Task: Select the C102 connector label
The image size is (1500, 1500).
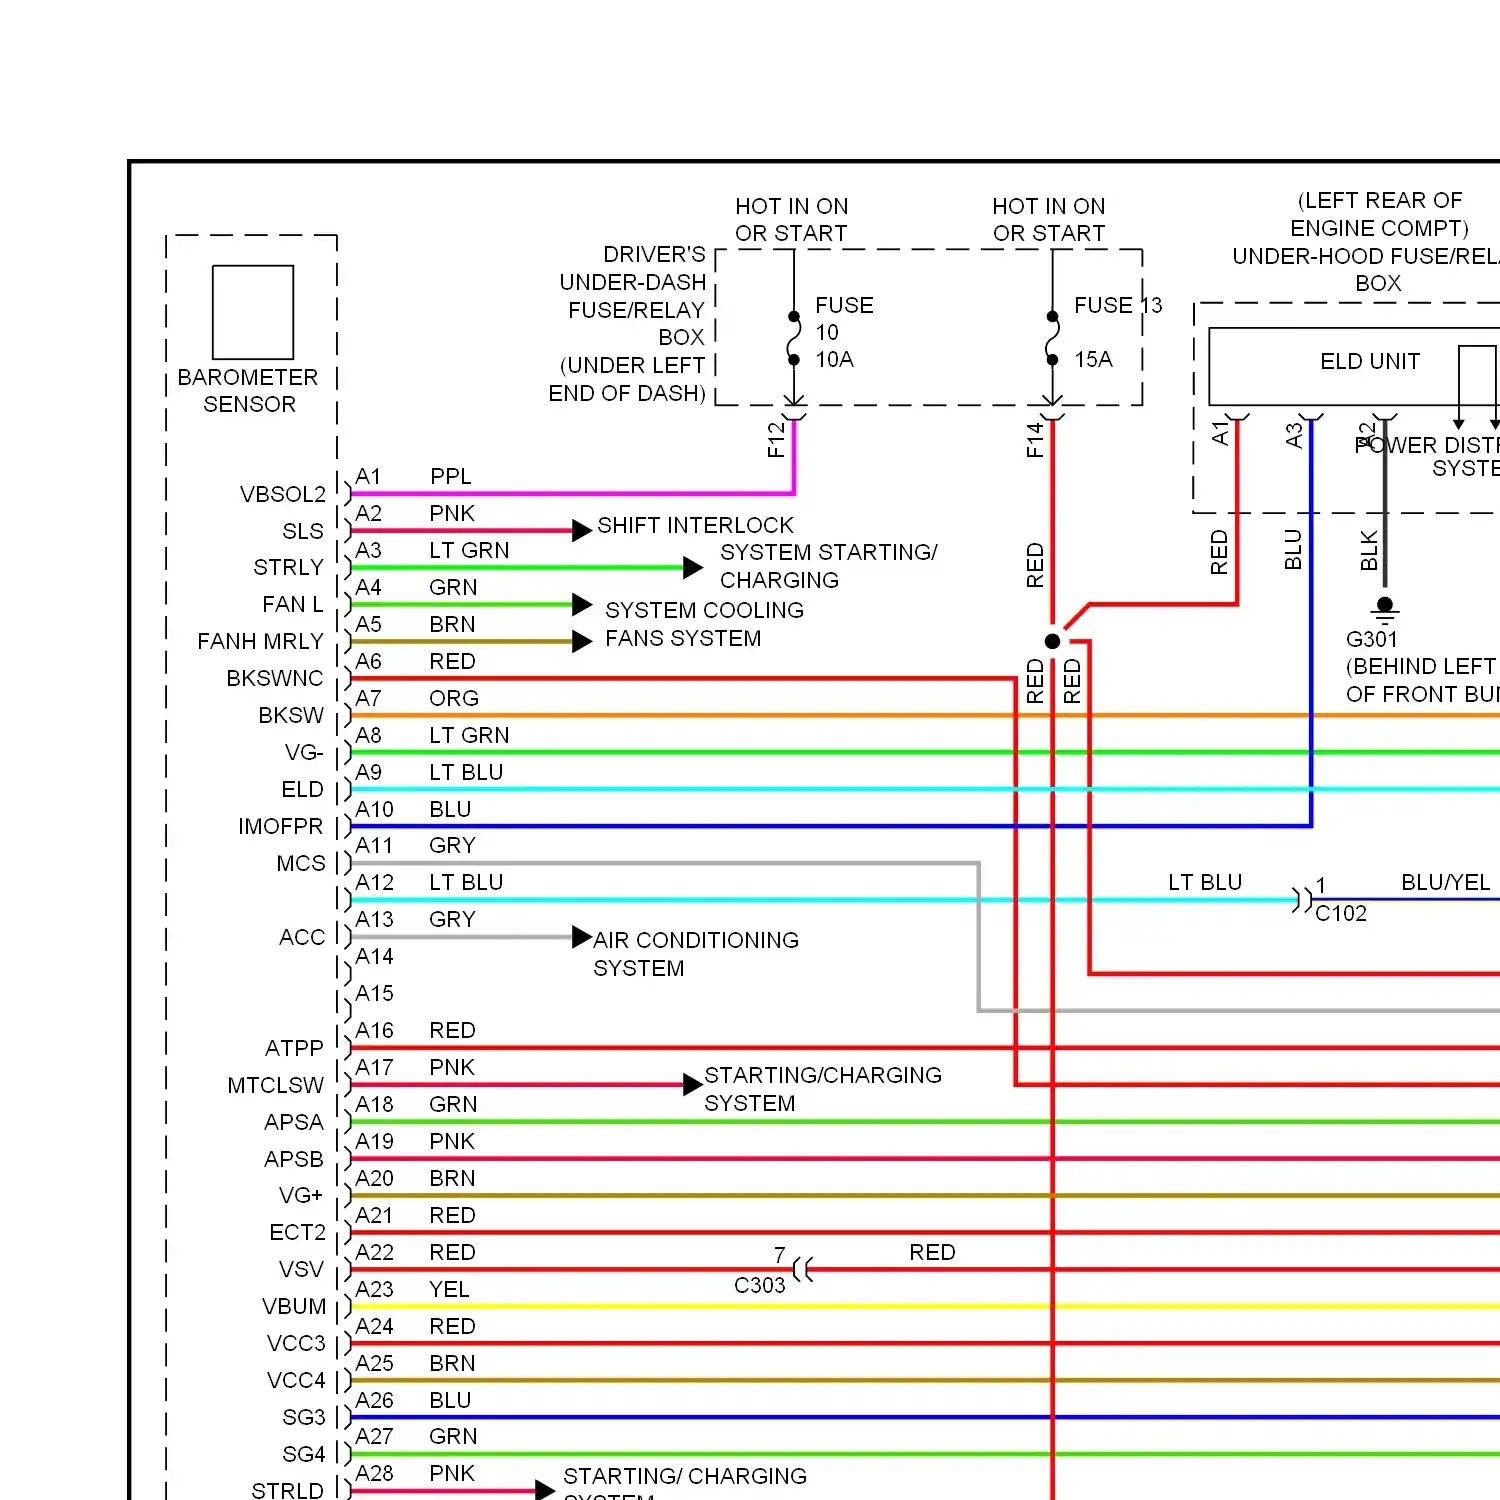Action: 1341,913
